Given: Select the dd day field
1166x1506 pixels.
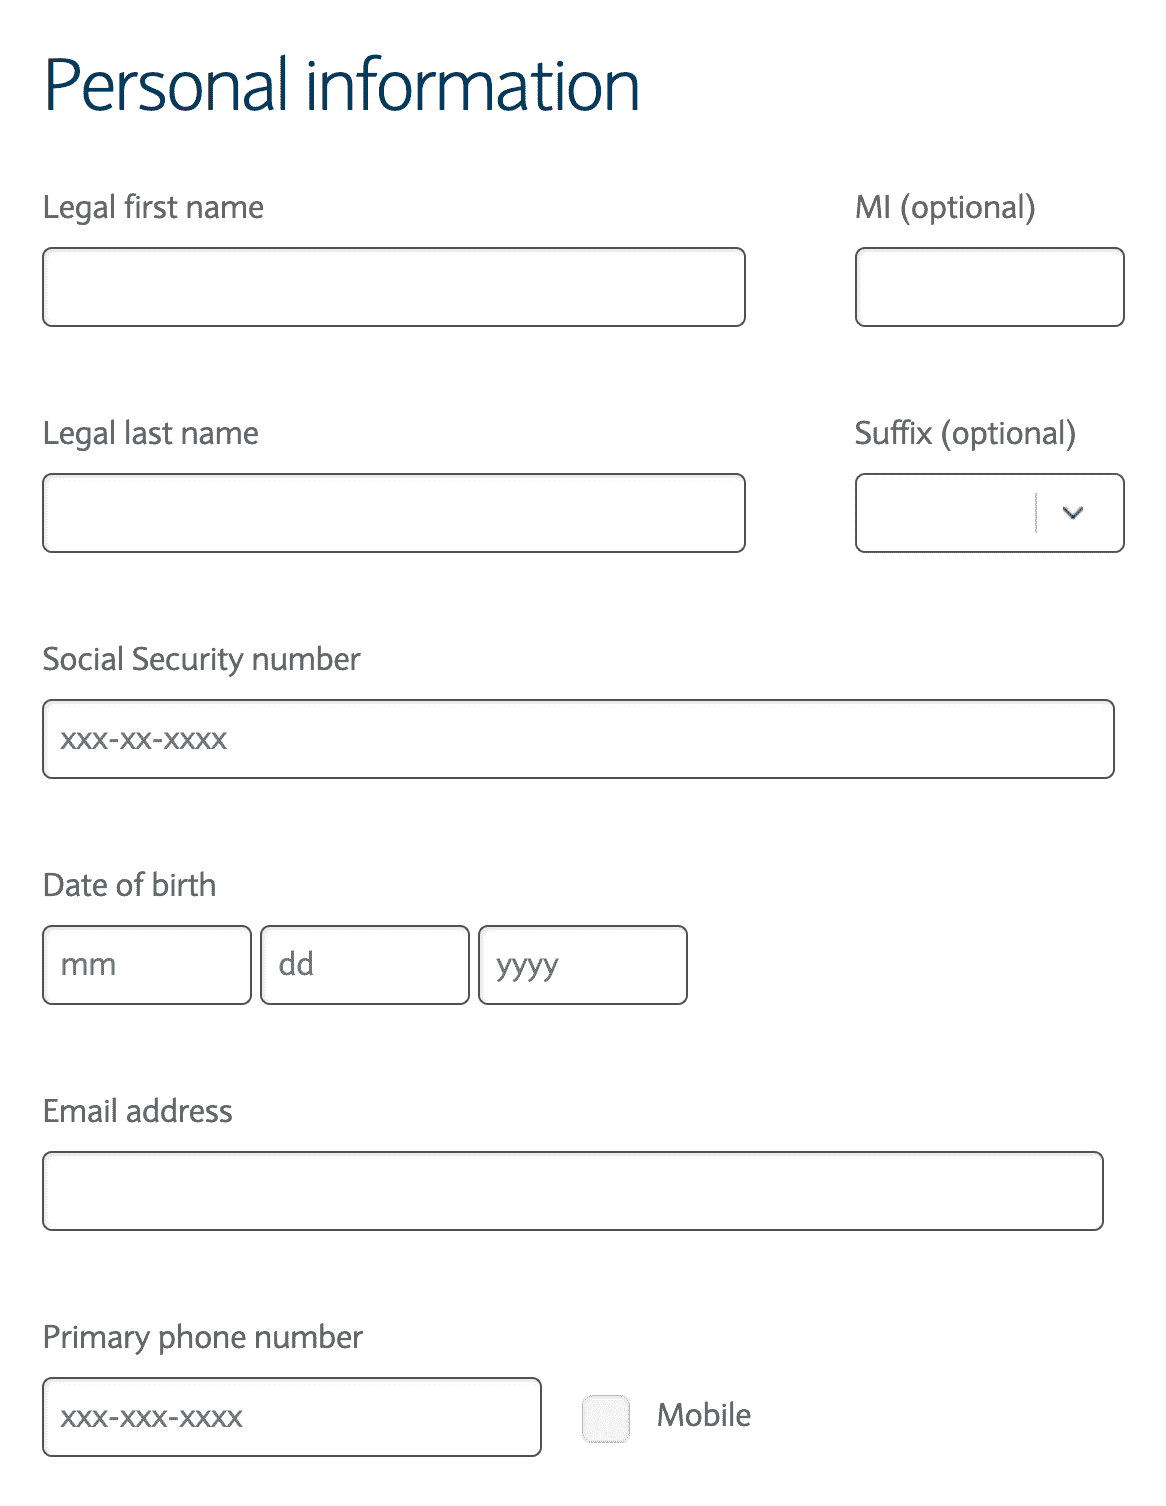Looking at the screenshot, I should [x=365, y=965].
